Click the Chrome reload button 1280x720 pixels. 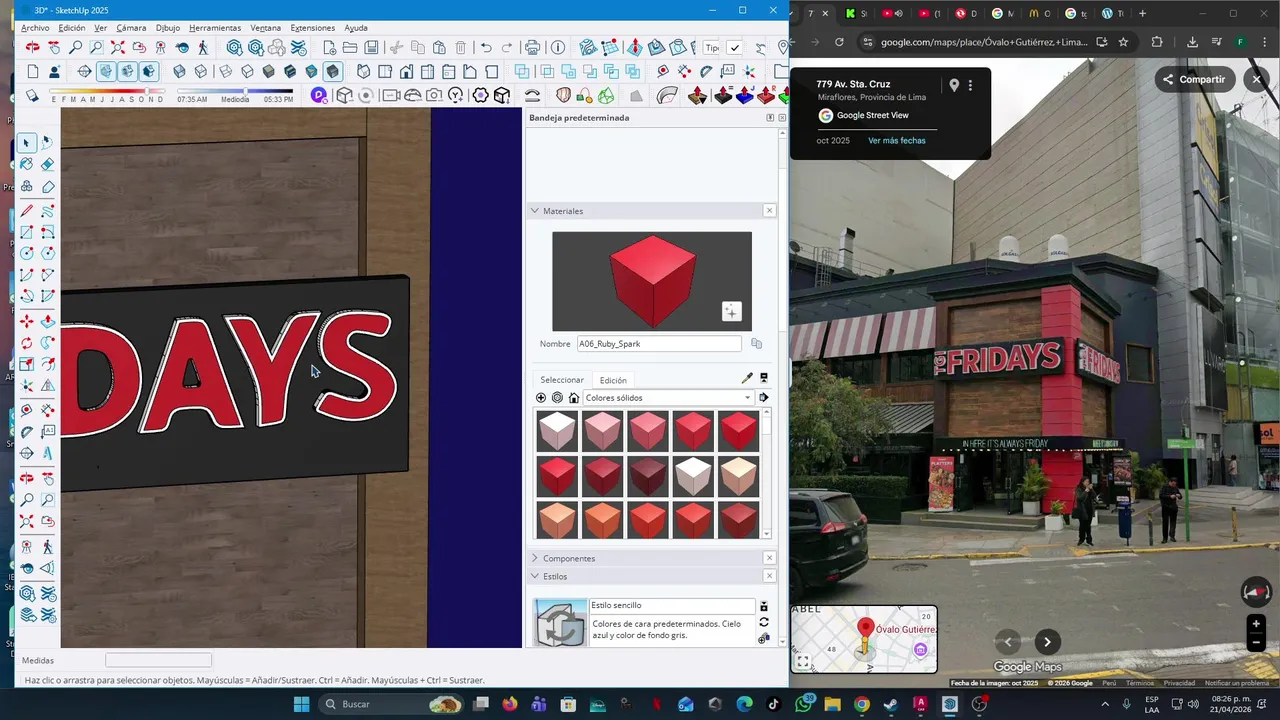(x=839, y=42)
